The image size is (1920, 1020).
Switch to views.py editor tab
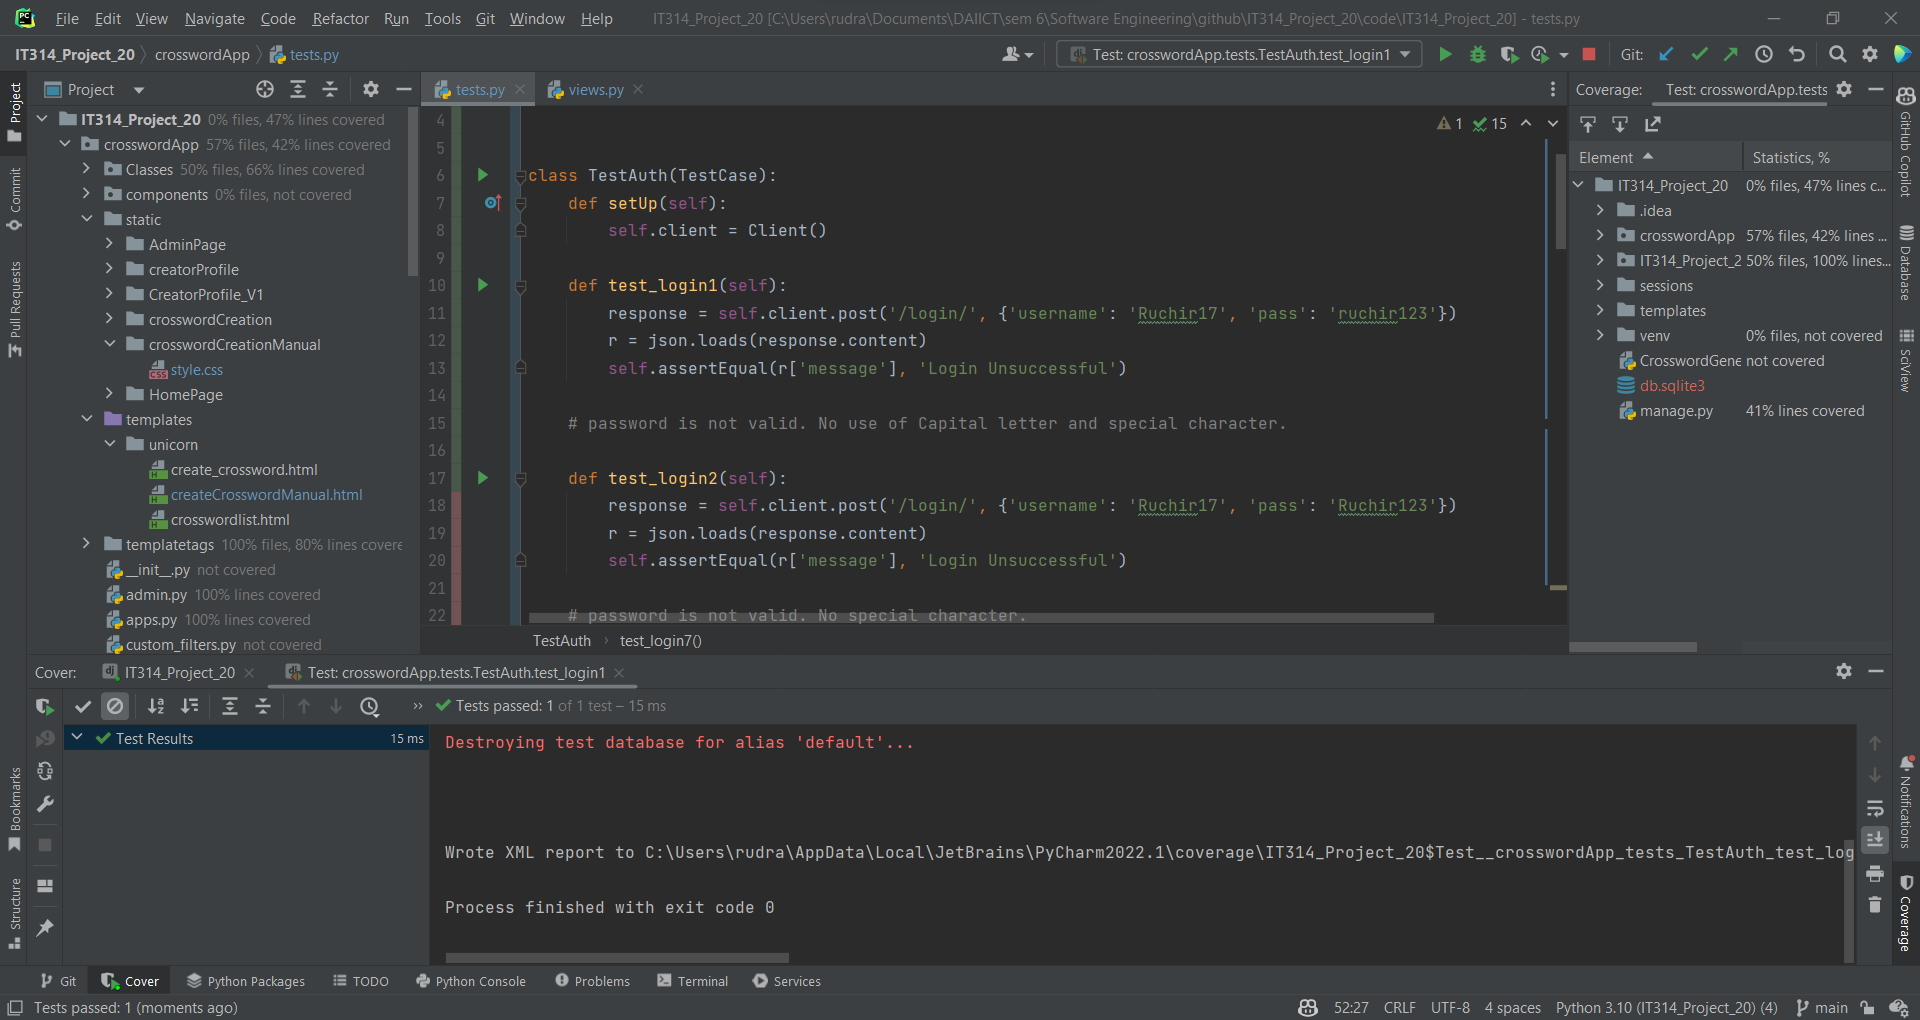pyautogui.click(x=595, y=90)
